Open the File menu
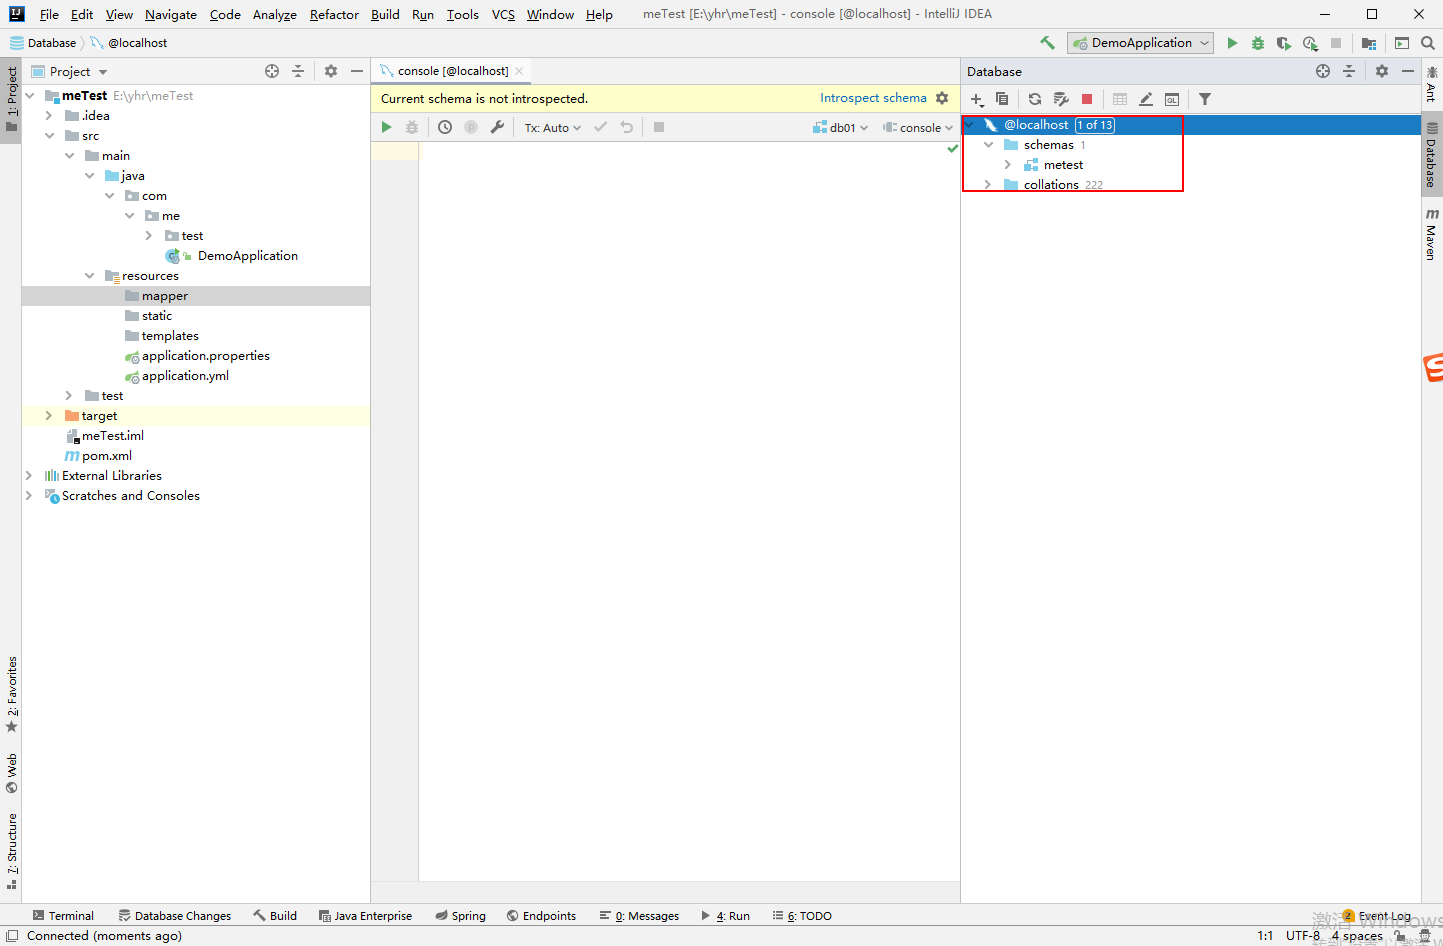The width and height of the screenshot is (1443, 946). (x=49, y=15)
